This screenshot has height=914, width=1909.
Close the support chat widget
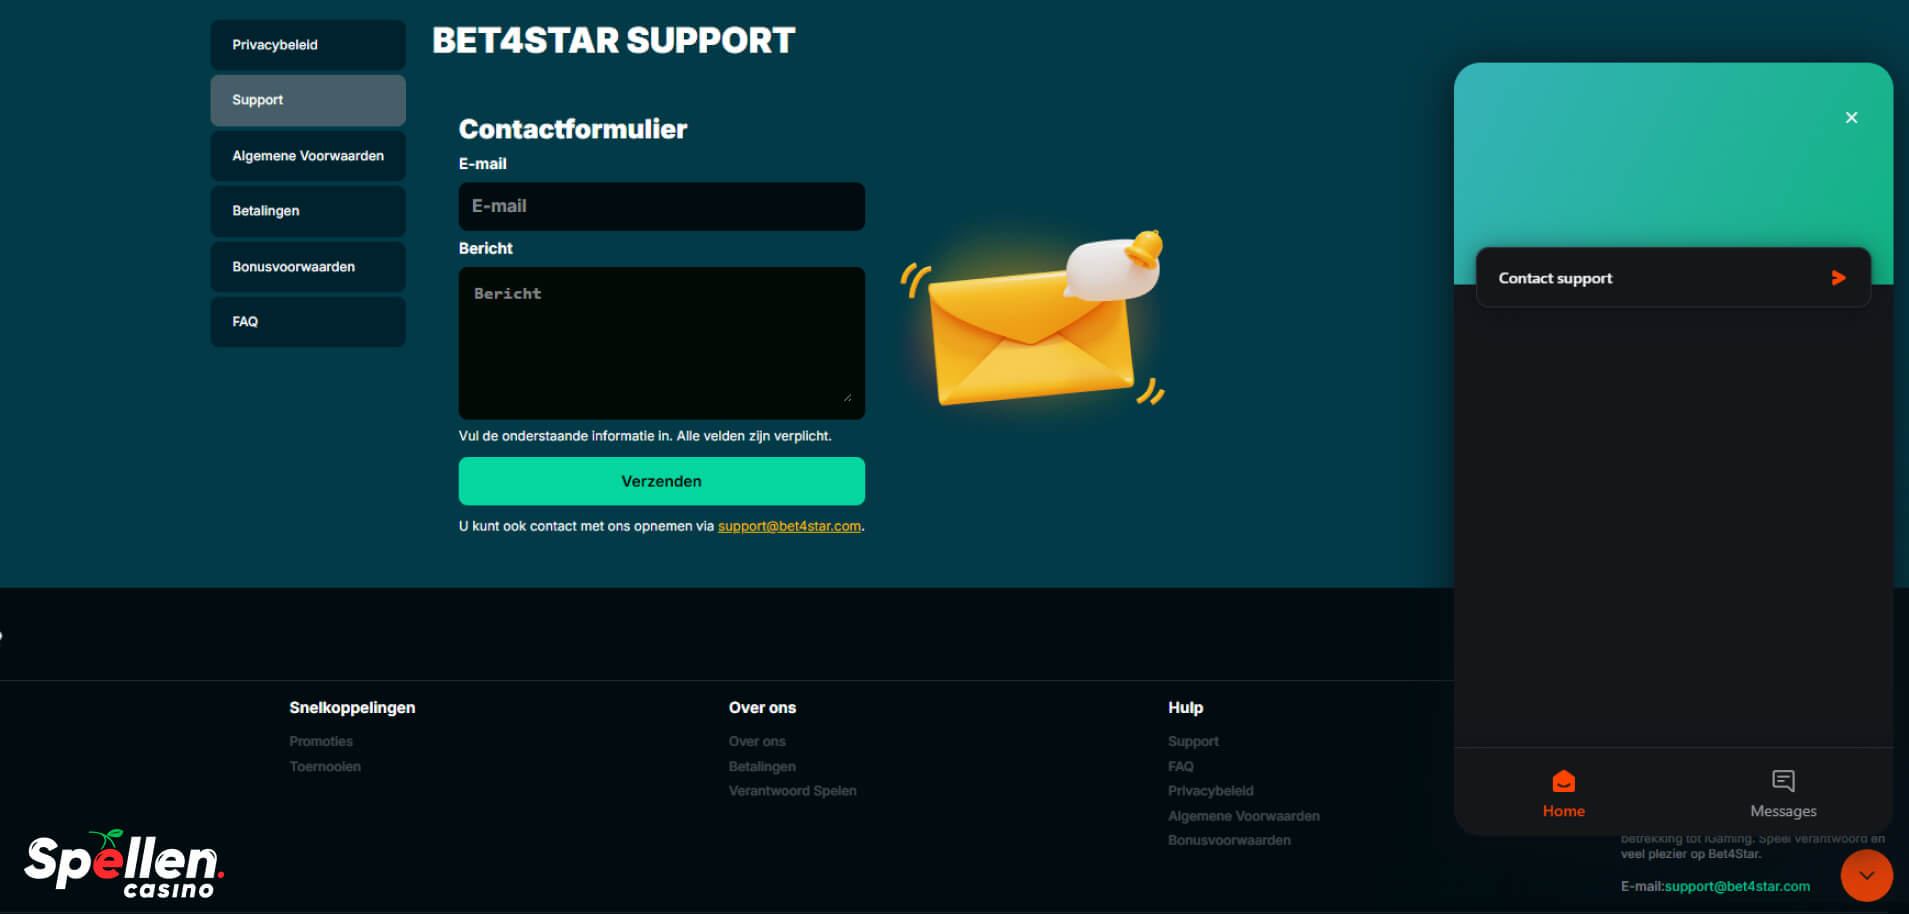pos(1851,118)
